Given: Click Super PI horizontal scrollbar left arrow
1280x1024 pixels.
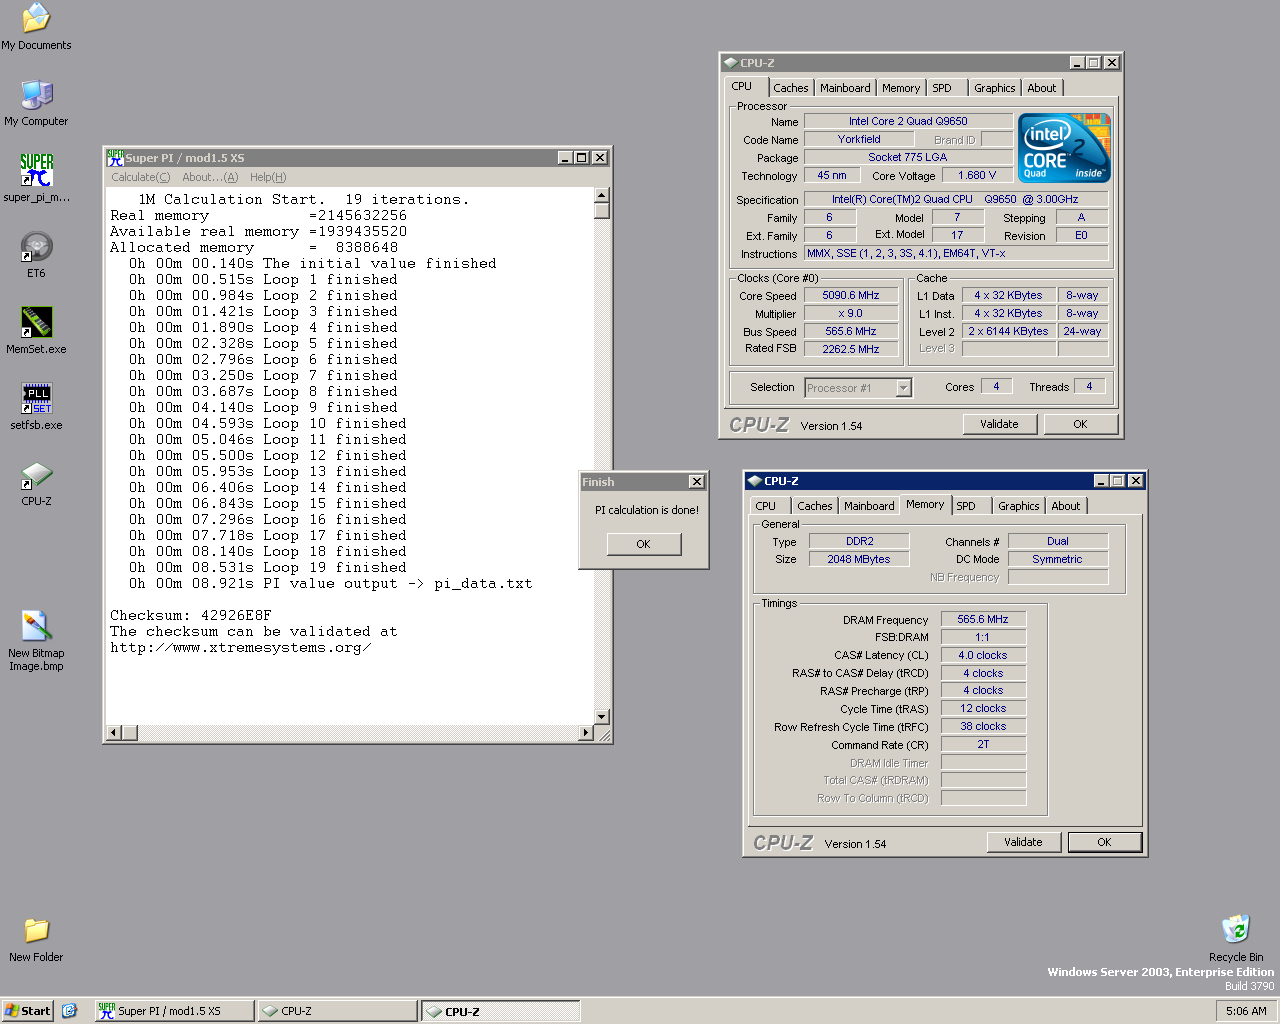Looking at the screenshot, I should click(x=114, y=733).
